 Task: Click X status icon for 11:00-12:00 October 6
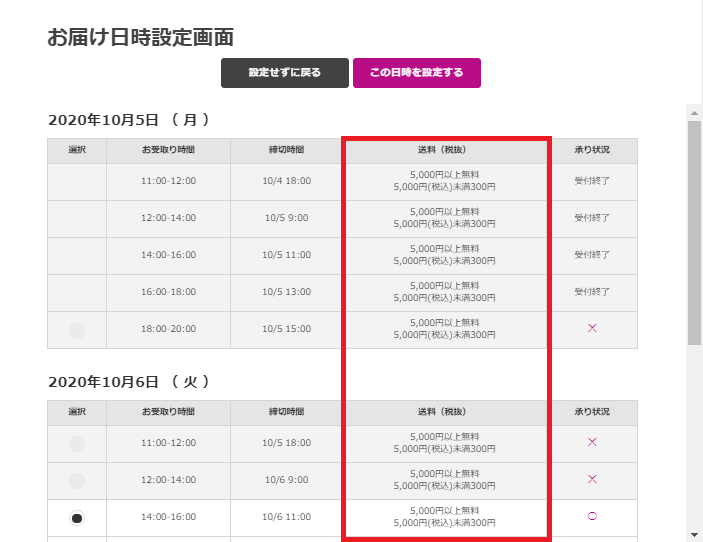(x=592, y=442)
